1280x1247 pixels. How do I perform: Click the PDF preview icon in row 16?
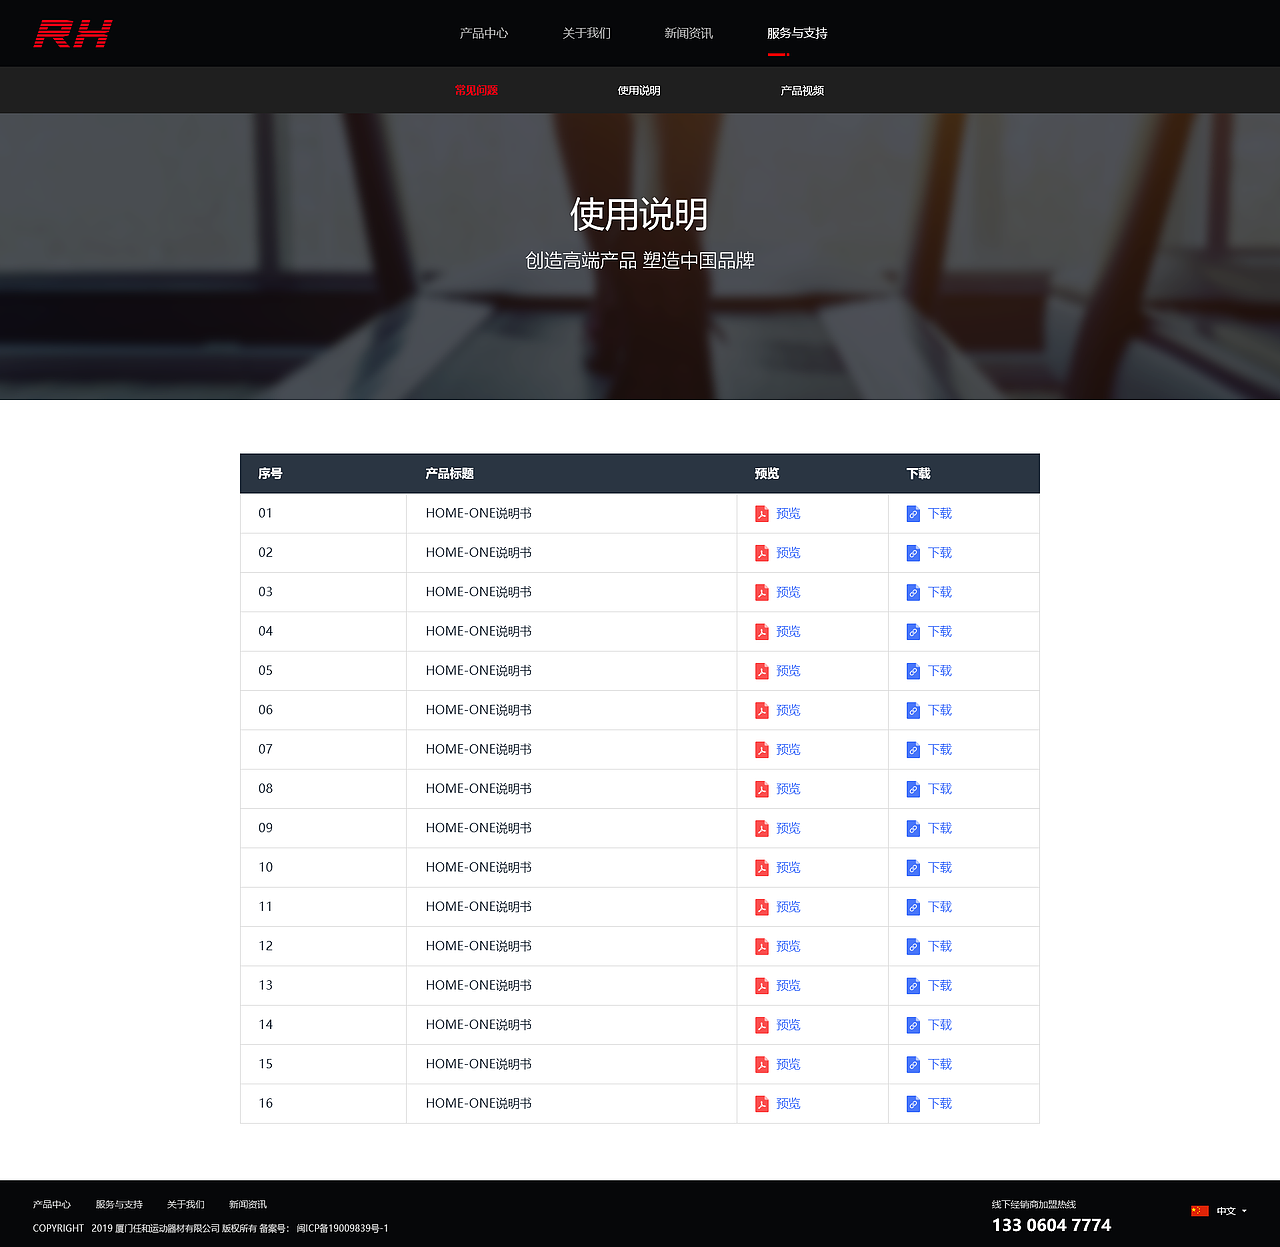(762, 1103)
